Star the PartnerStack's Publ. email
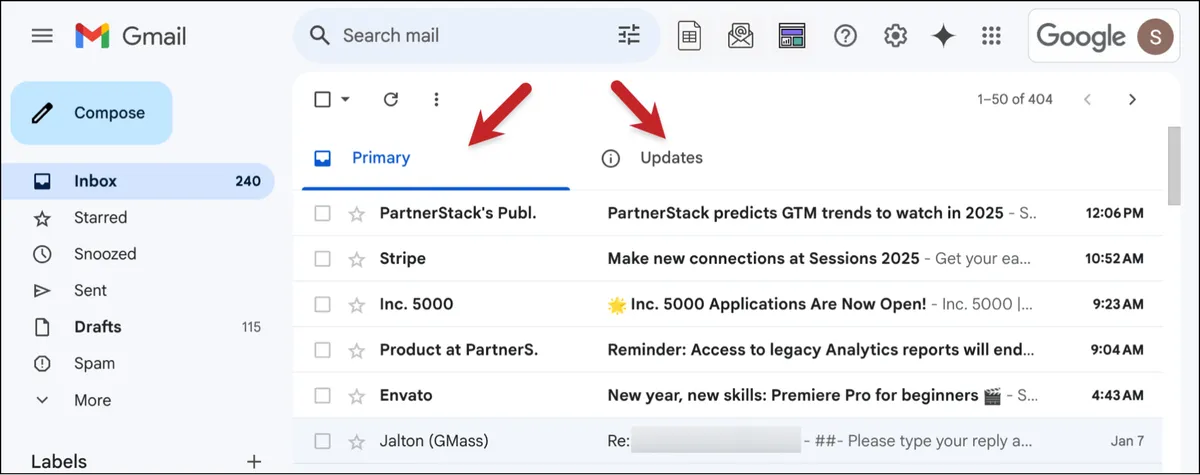Viewport: 1200px width, 475px height. (x=356, y=213)
